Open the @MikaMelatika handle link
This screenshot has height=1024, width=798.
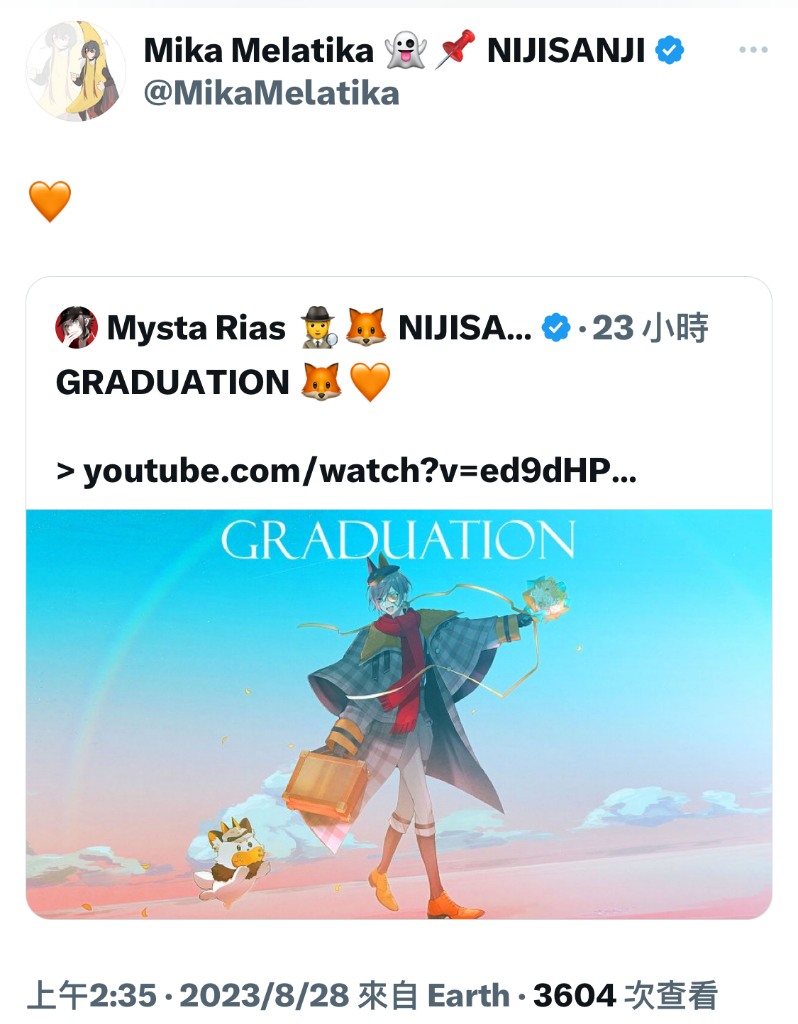pos(271,93)
